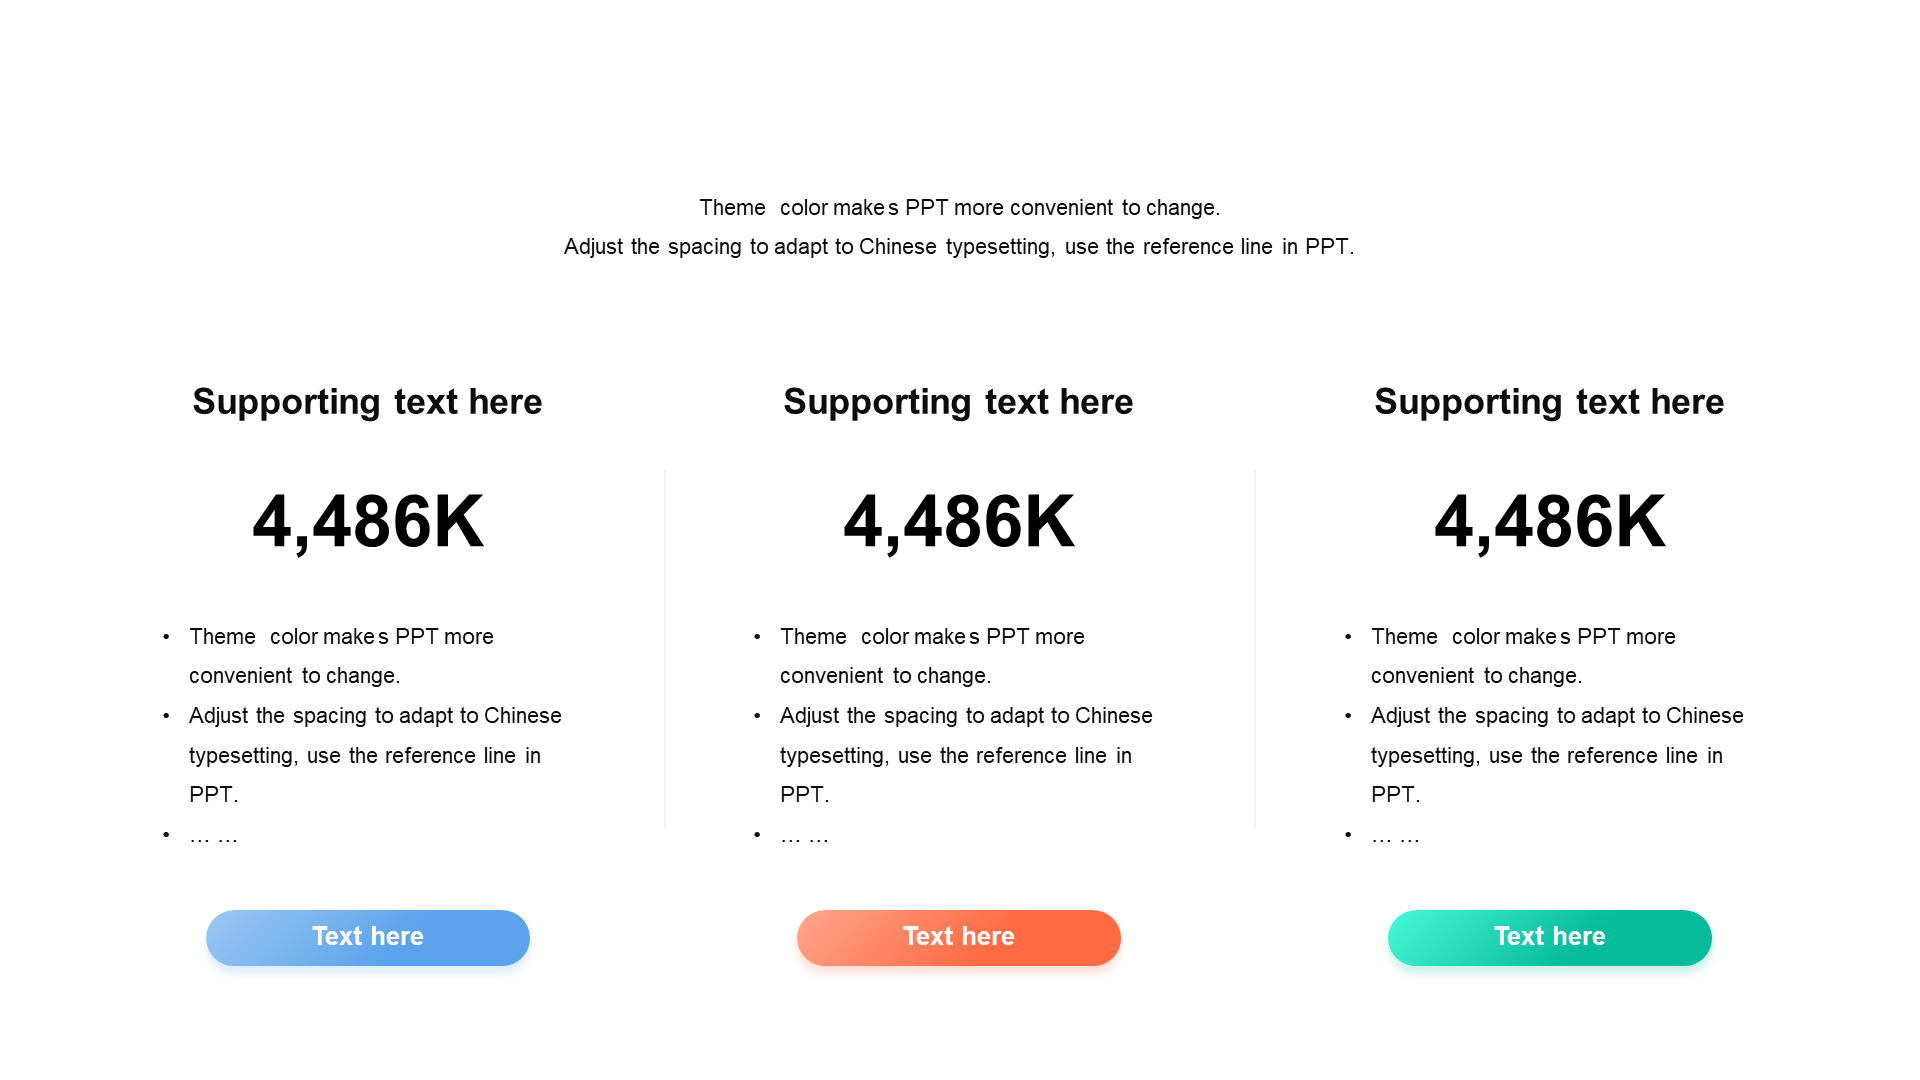Screen dimensions: 1920x1080
Task: Click the vertical divider between middle and right columns
Action: tap(1255, 648)
